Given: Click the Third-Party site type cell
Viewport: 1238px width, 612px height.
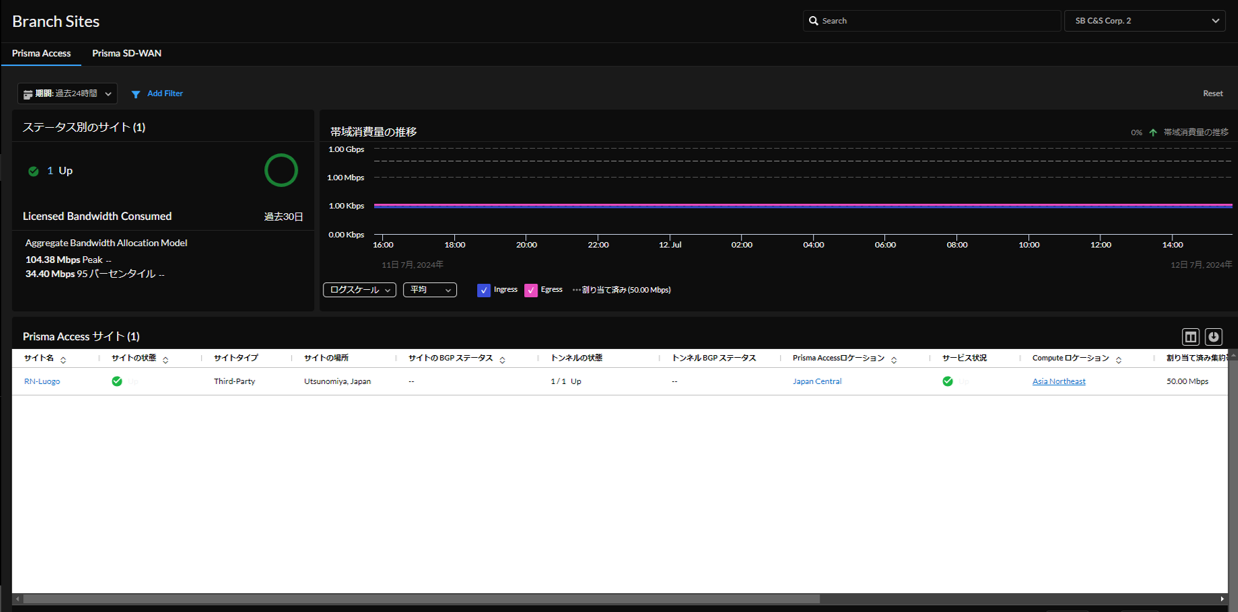Looking at the screenshot, I should 234,381.
